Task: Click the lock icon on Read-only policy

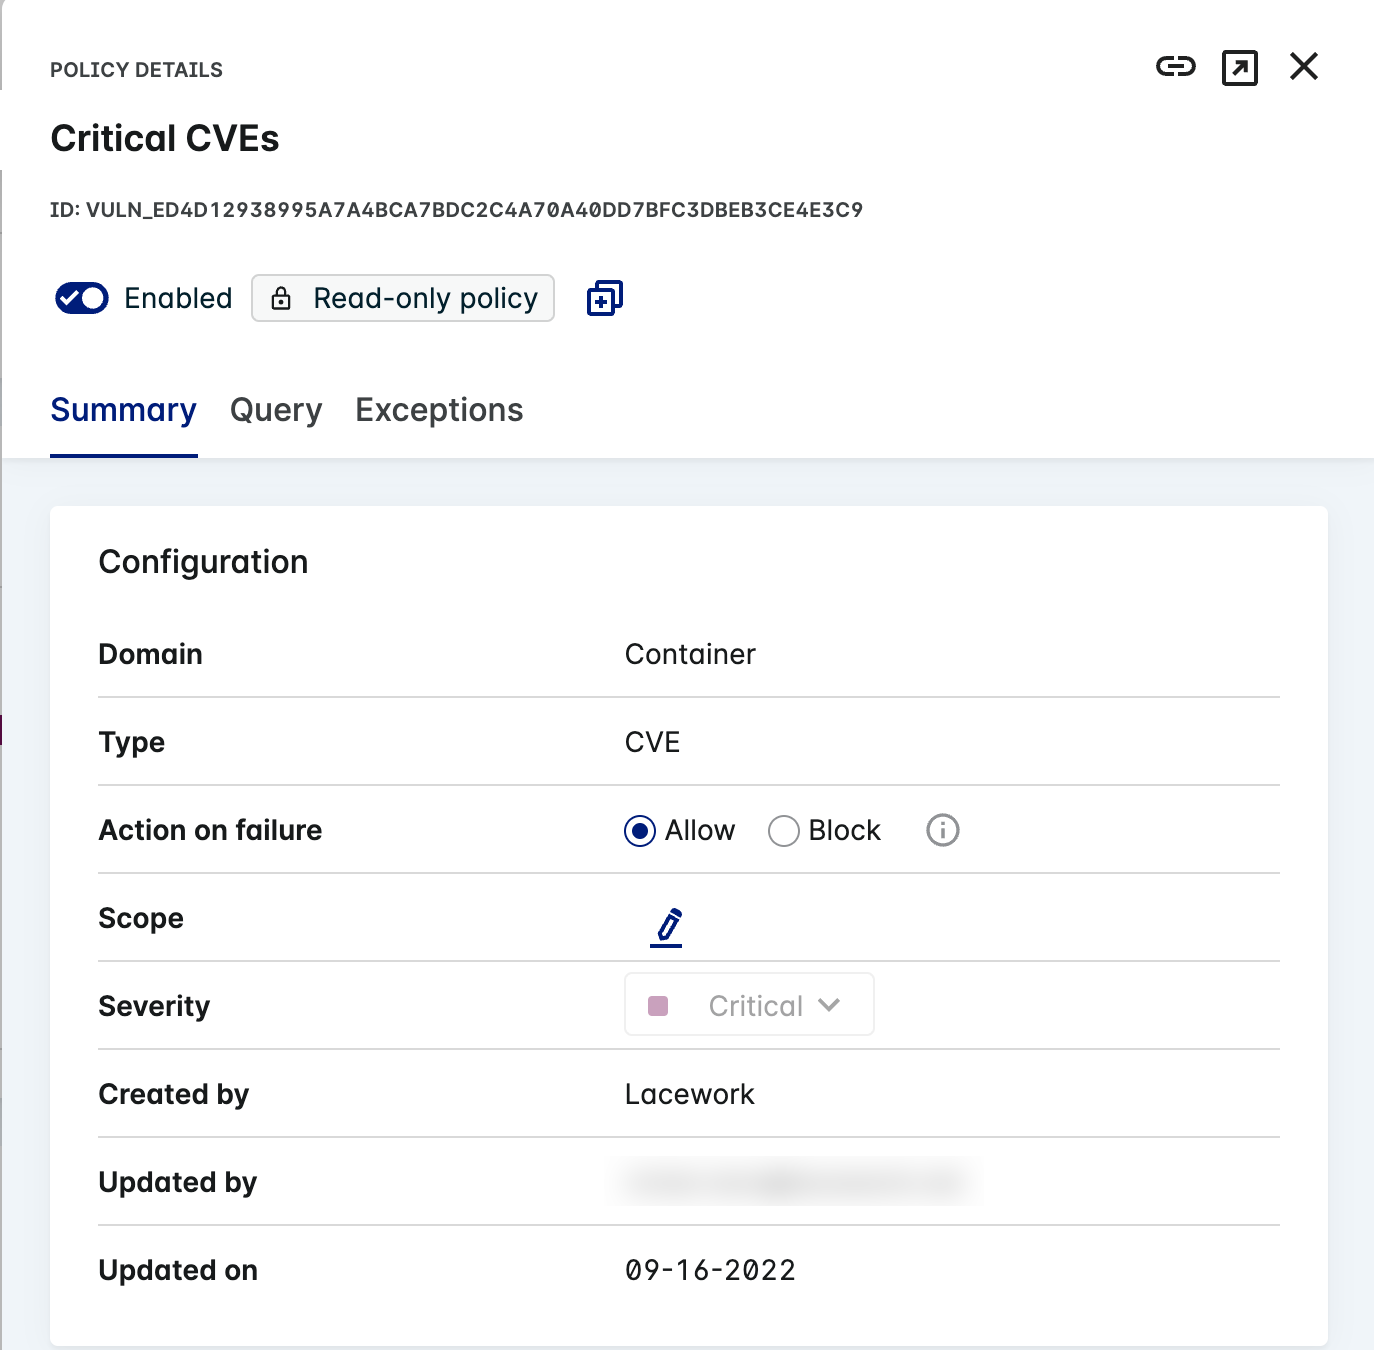Action: tap(281, 298)
